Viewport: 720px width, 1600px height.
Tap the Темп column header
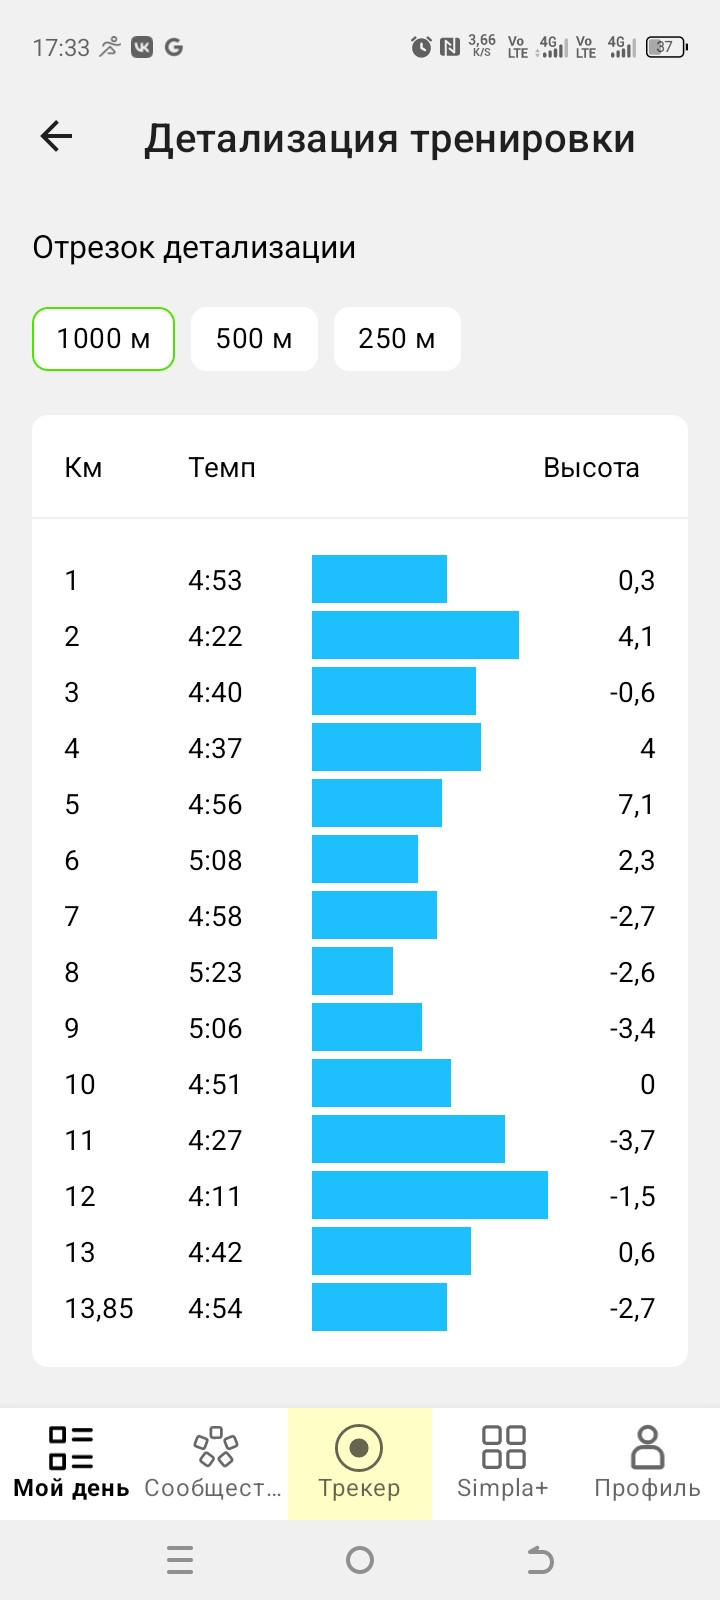(222, 467)
